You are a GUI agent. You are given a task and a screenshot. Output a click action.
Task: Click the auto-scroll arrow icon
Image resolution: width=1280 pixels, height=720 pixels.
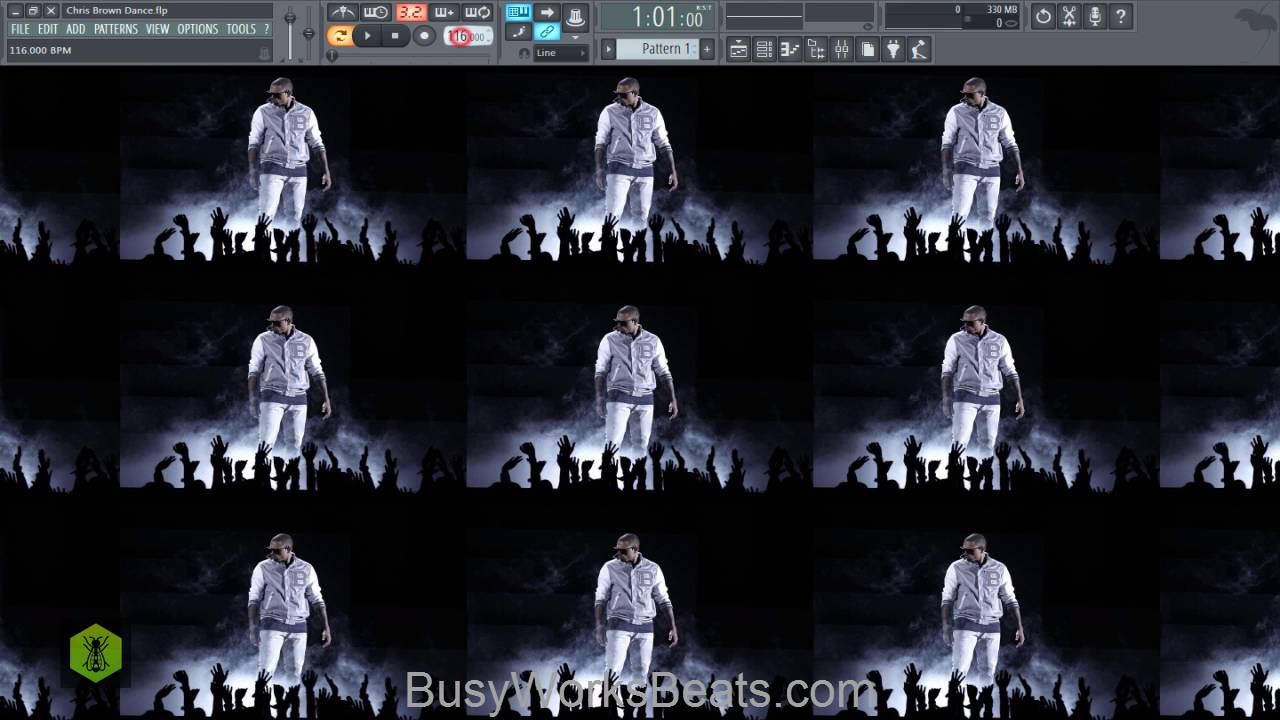coord(547,12)
